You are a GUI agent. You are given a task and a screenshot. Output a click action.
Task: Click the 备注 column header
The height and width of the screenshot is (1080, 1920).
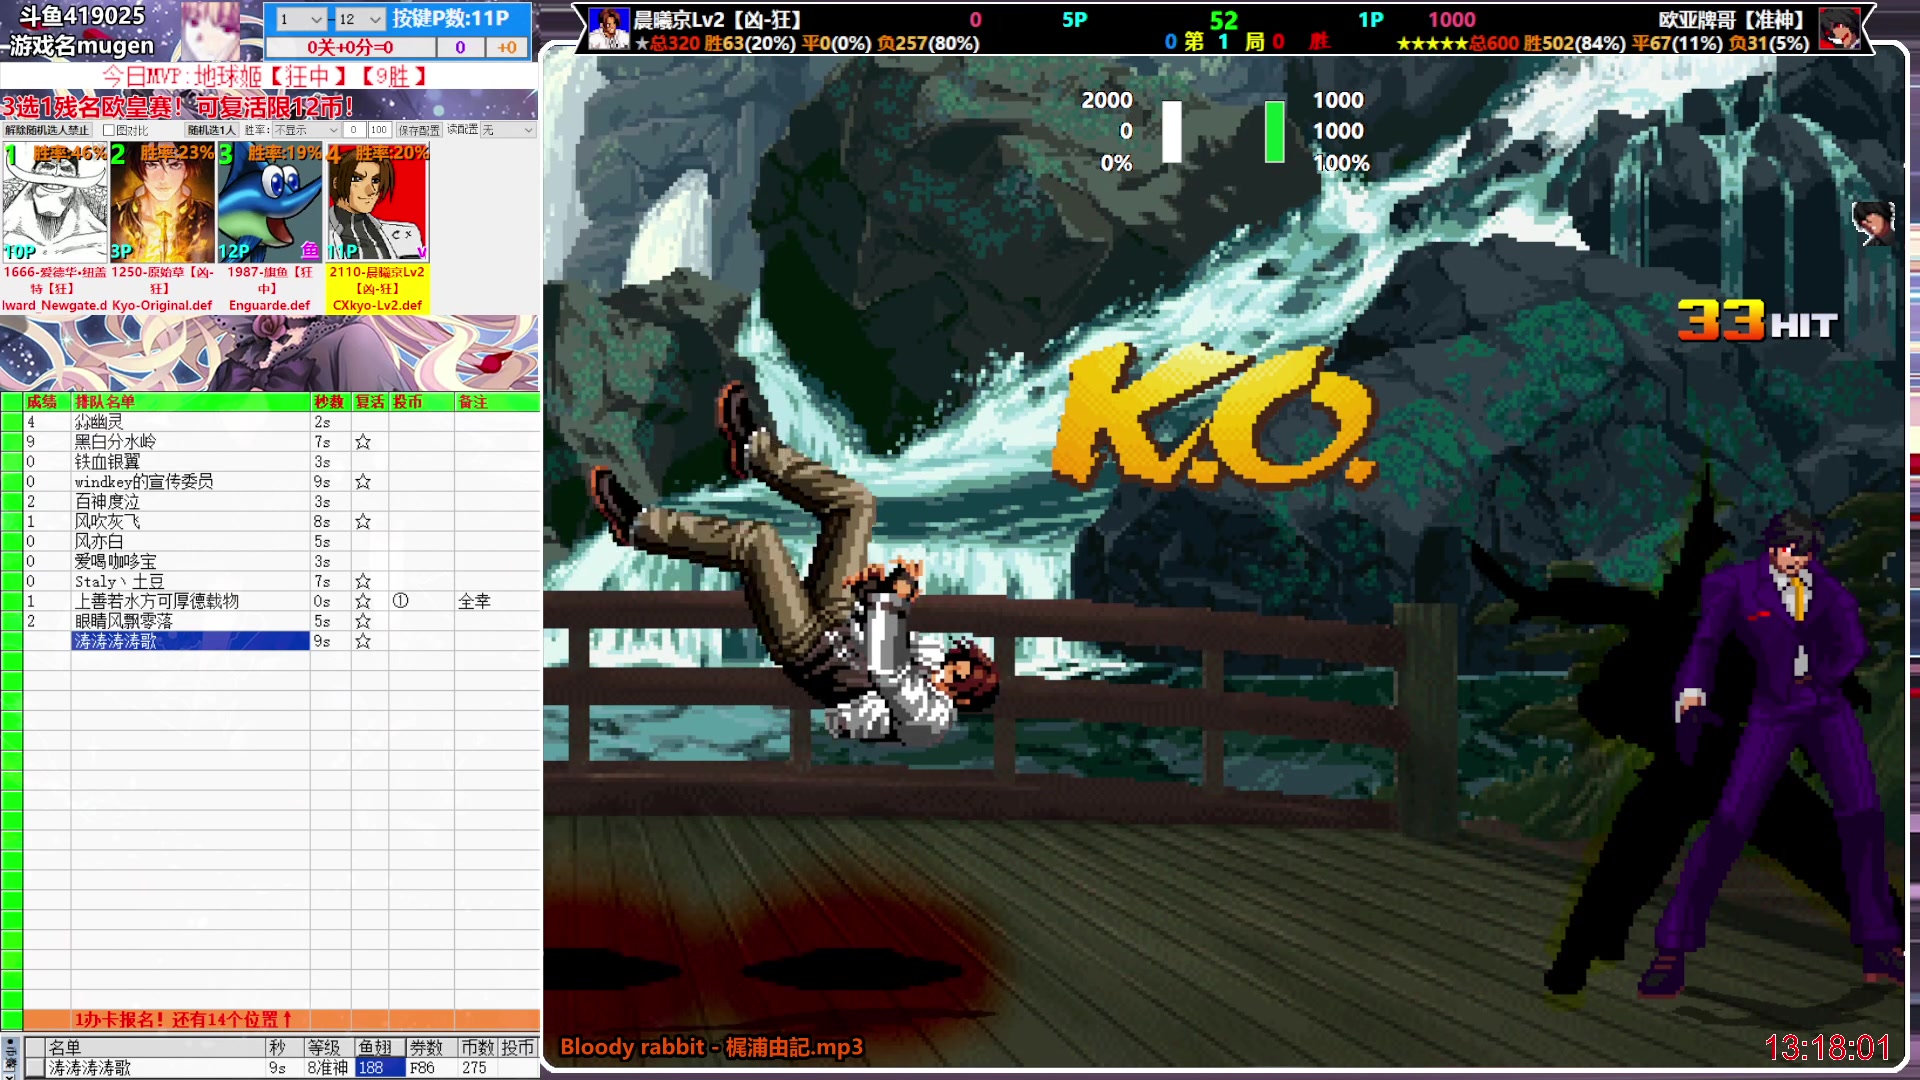[x=497, y=402]
